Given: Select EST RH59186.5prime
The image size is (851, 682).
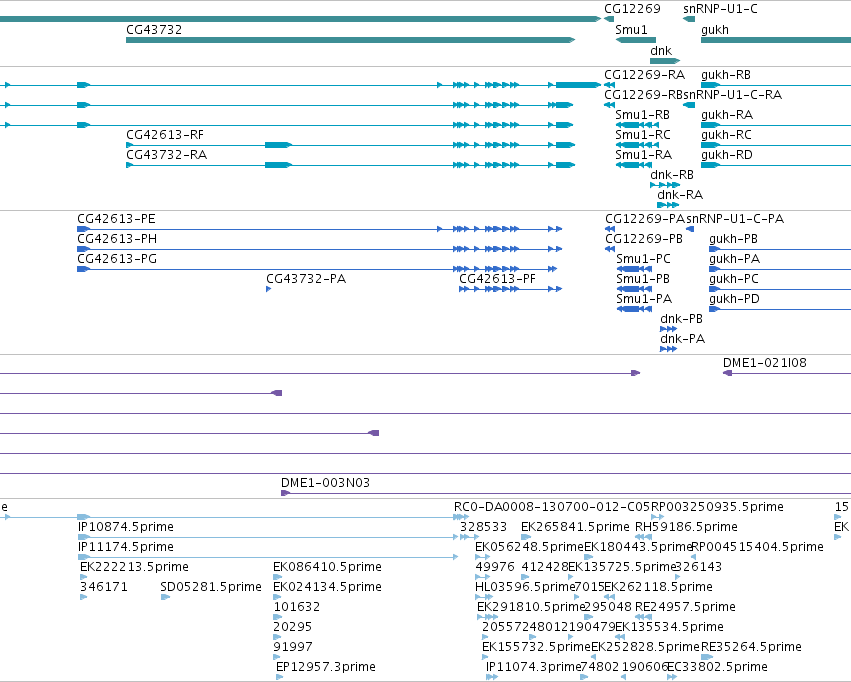Looking at the screenshot, I should point(644,537).
